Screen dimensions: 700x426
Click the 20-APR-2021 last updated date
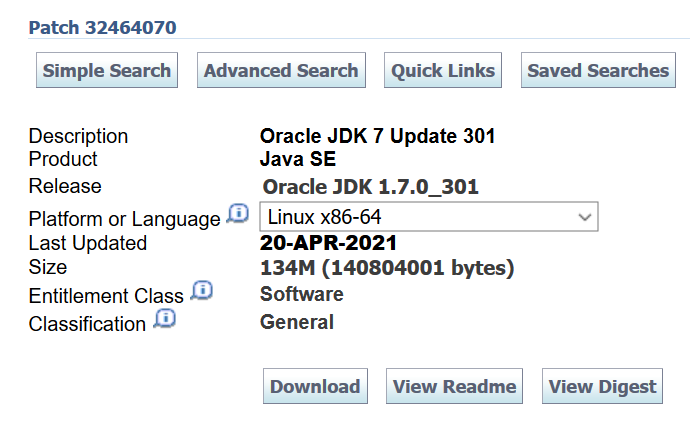pos(329,243)
